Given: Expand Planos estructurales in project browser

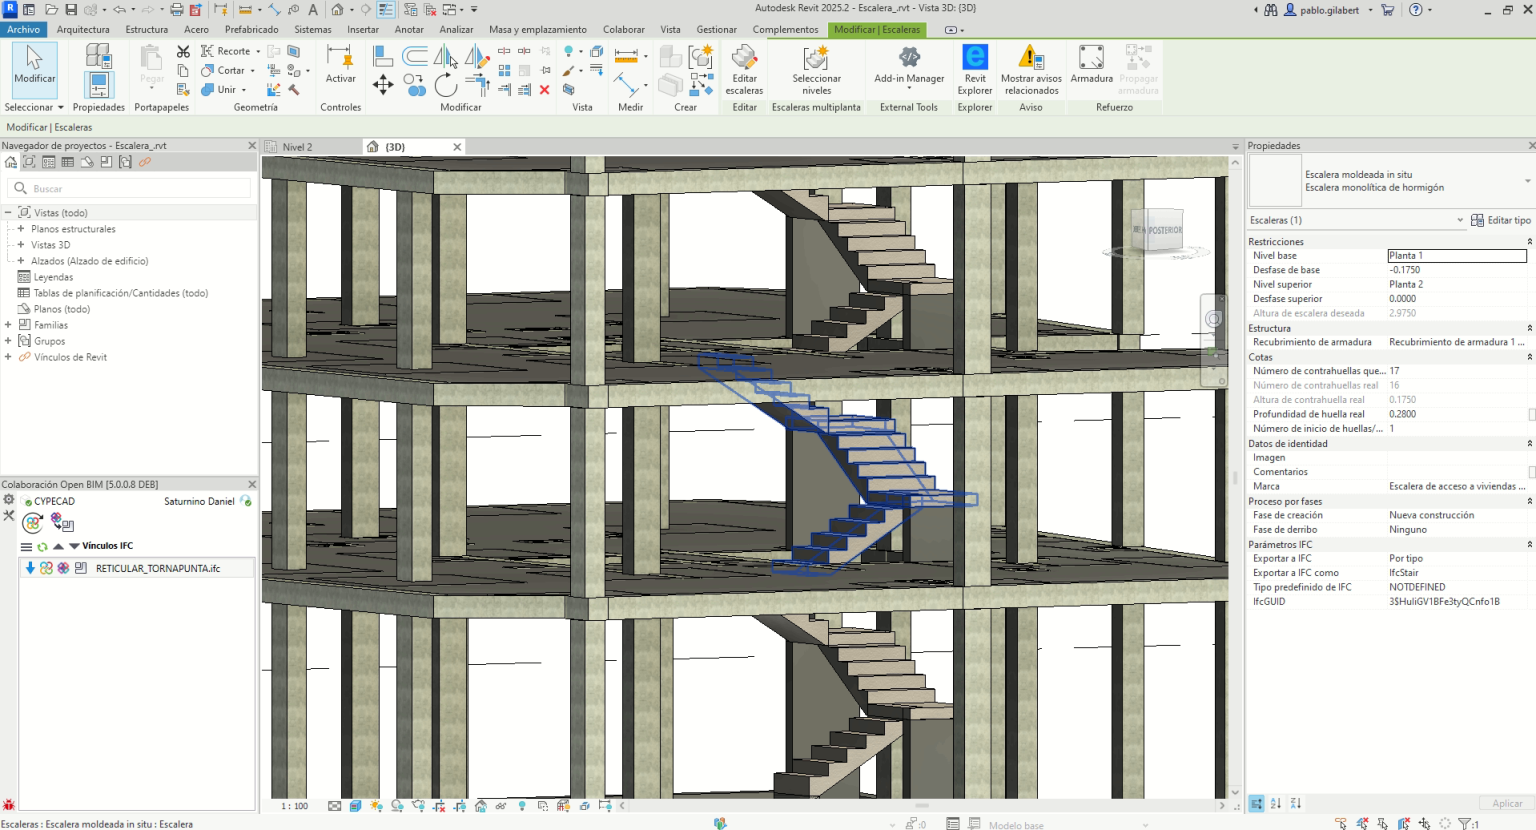Looking at the screenshot, I should pyautogui.click(x=21, y=228).
